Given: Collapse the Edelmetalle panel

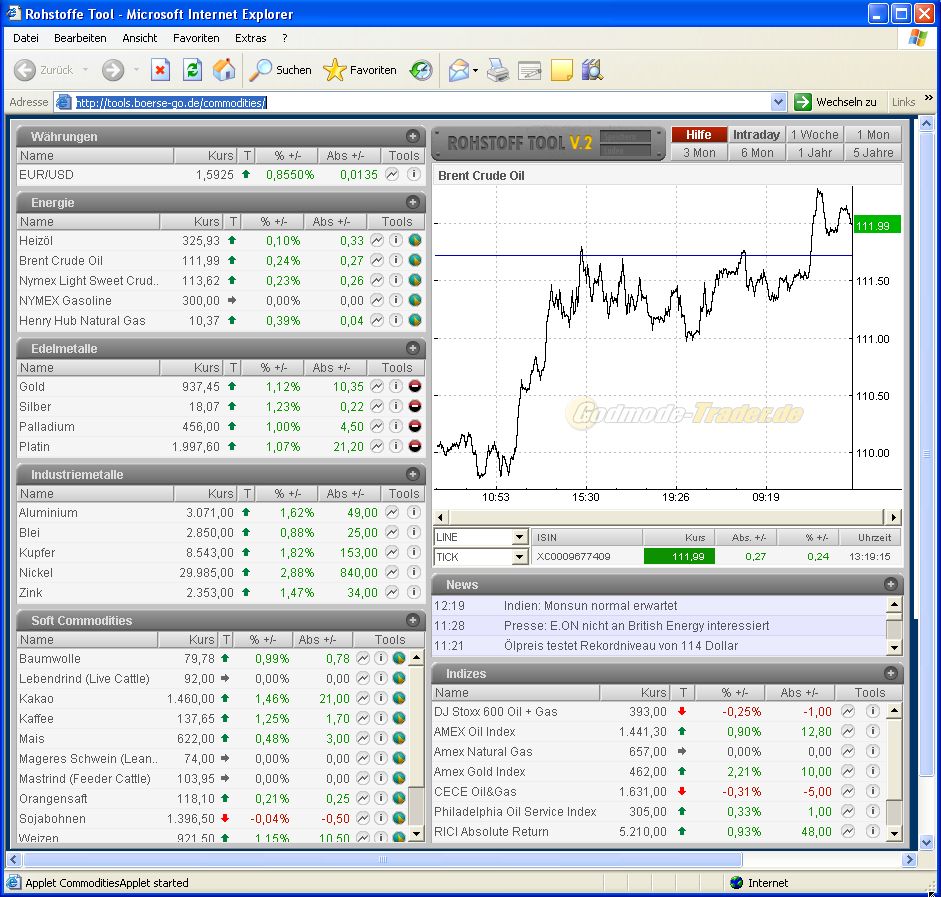Looking at the screenshot, I should pos(412,348).
